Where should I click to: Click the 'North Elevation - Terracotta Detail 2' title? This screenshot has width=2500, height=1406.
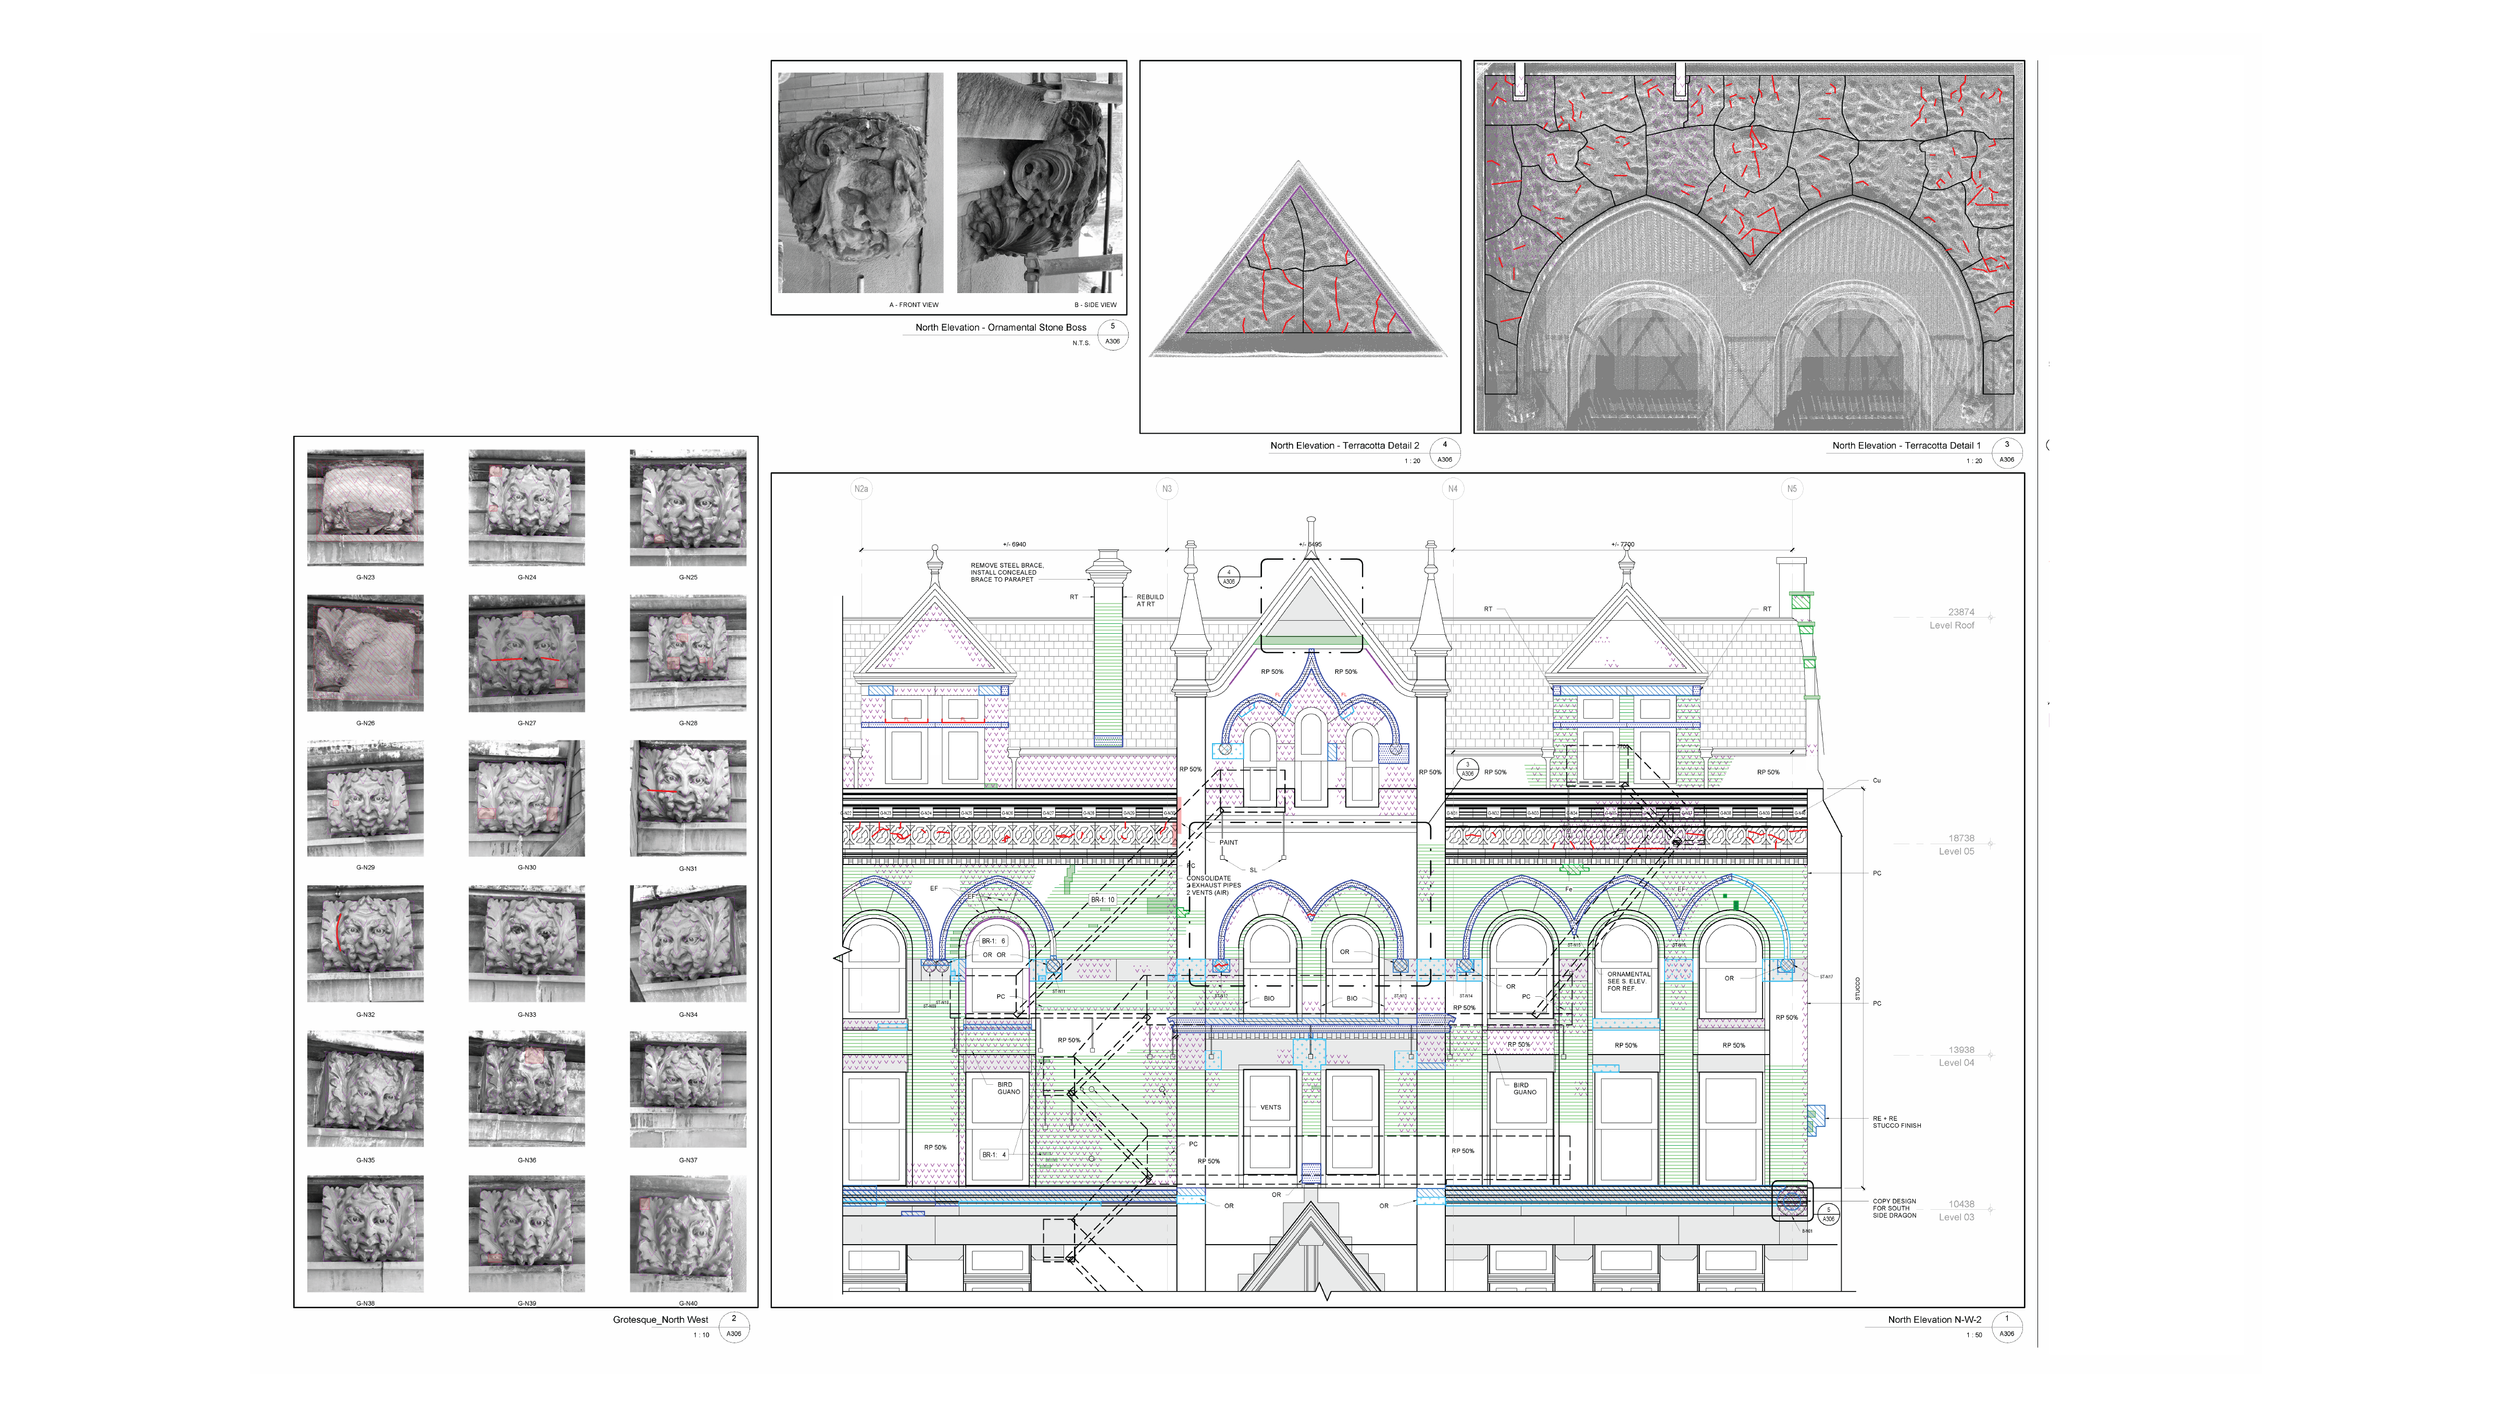tap(1344, 446)
